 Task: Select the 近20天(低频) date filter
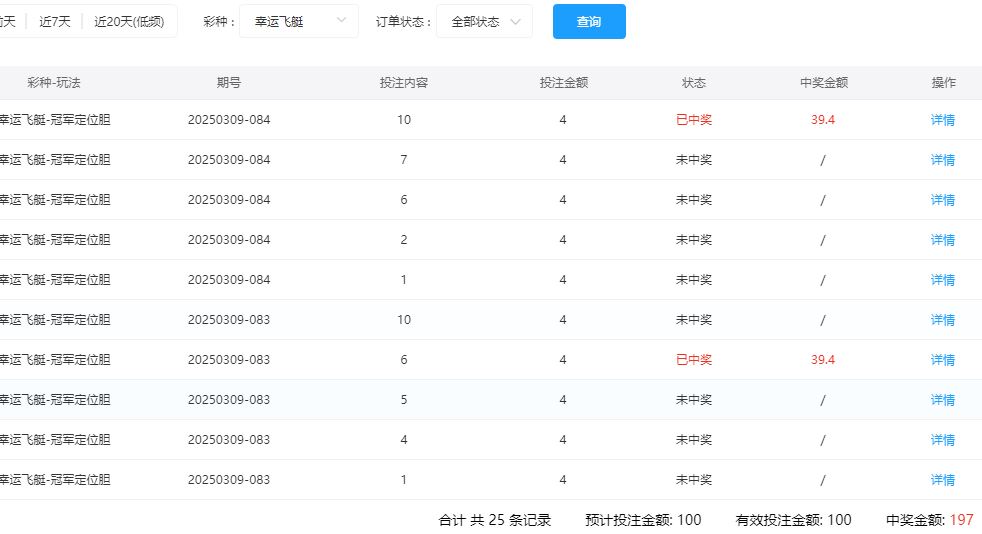pos(129,21)
